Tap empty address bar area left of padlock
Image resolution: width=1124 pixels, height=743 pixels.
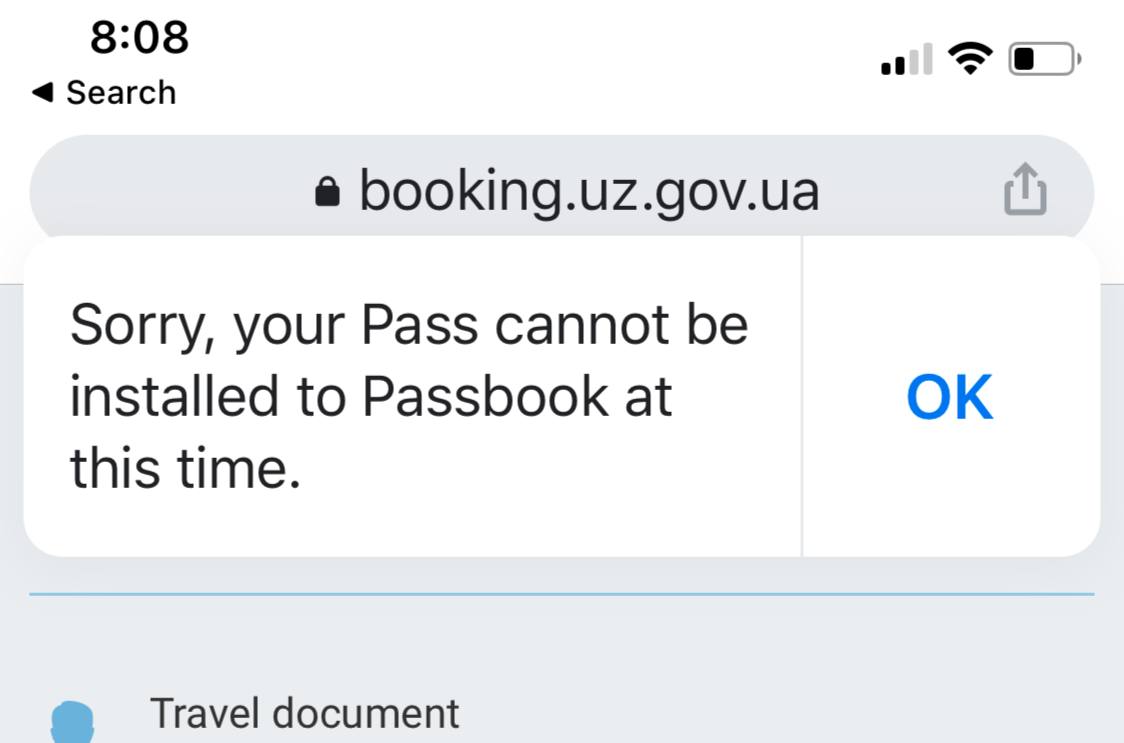point(172,191)
